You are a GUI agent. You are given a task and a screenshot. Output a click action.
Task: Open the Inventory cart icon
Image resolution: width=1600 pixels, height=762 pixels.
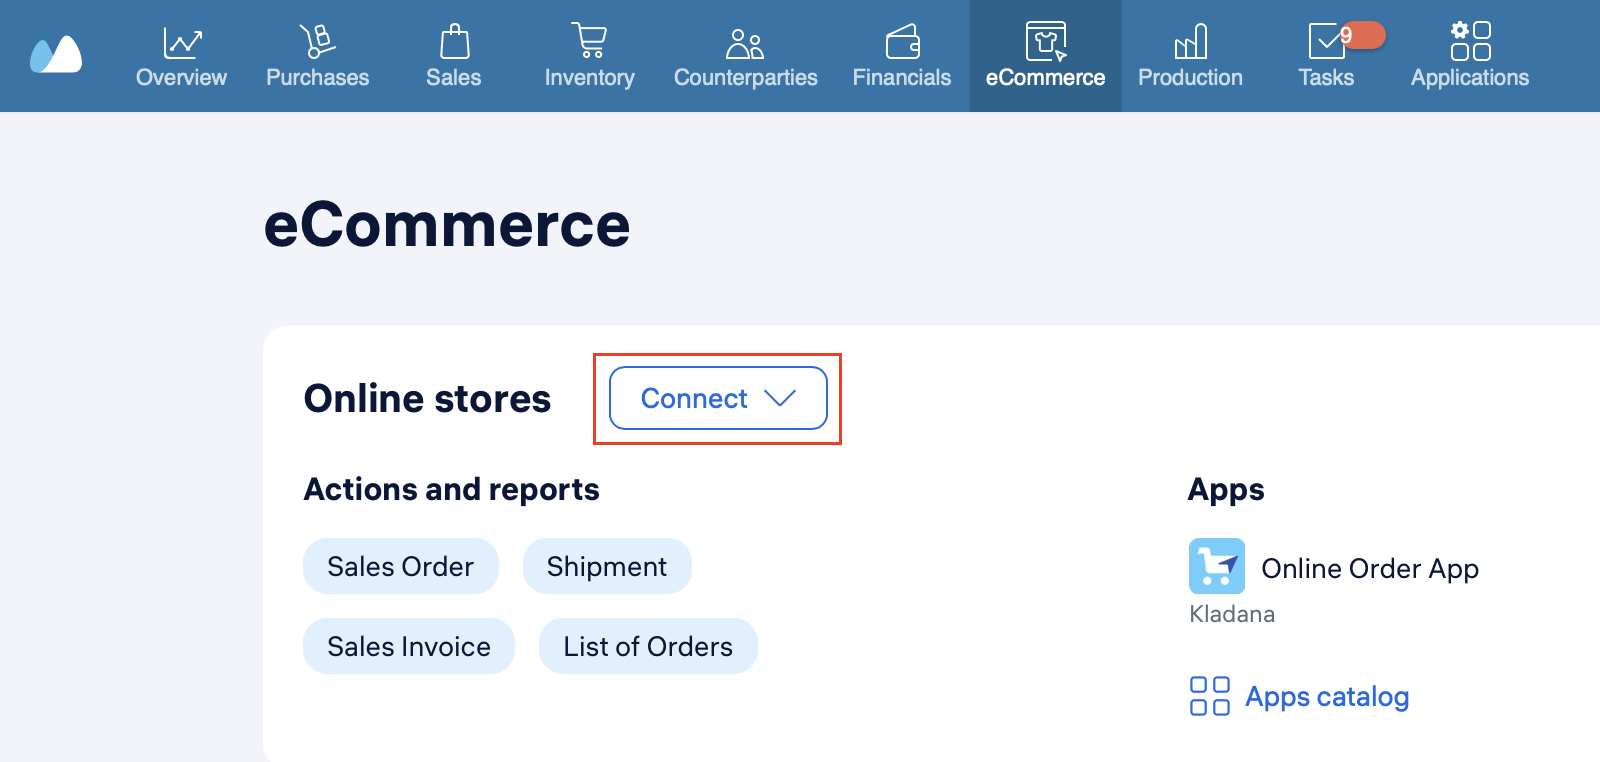[x=589, y=41]
